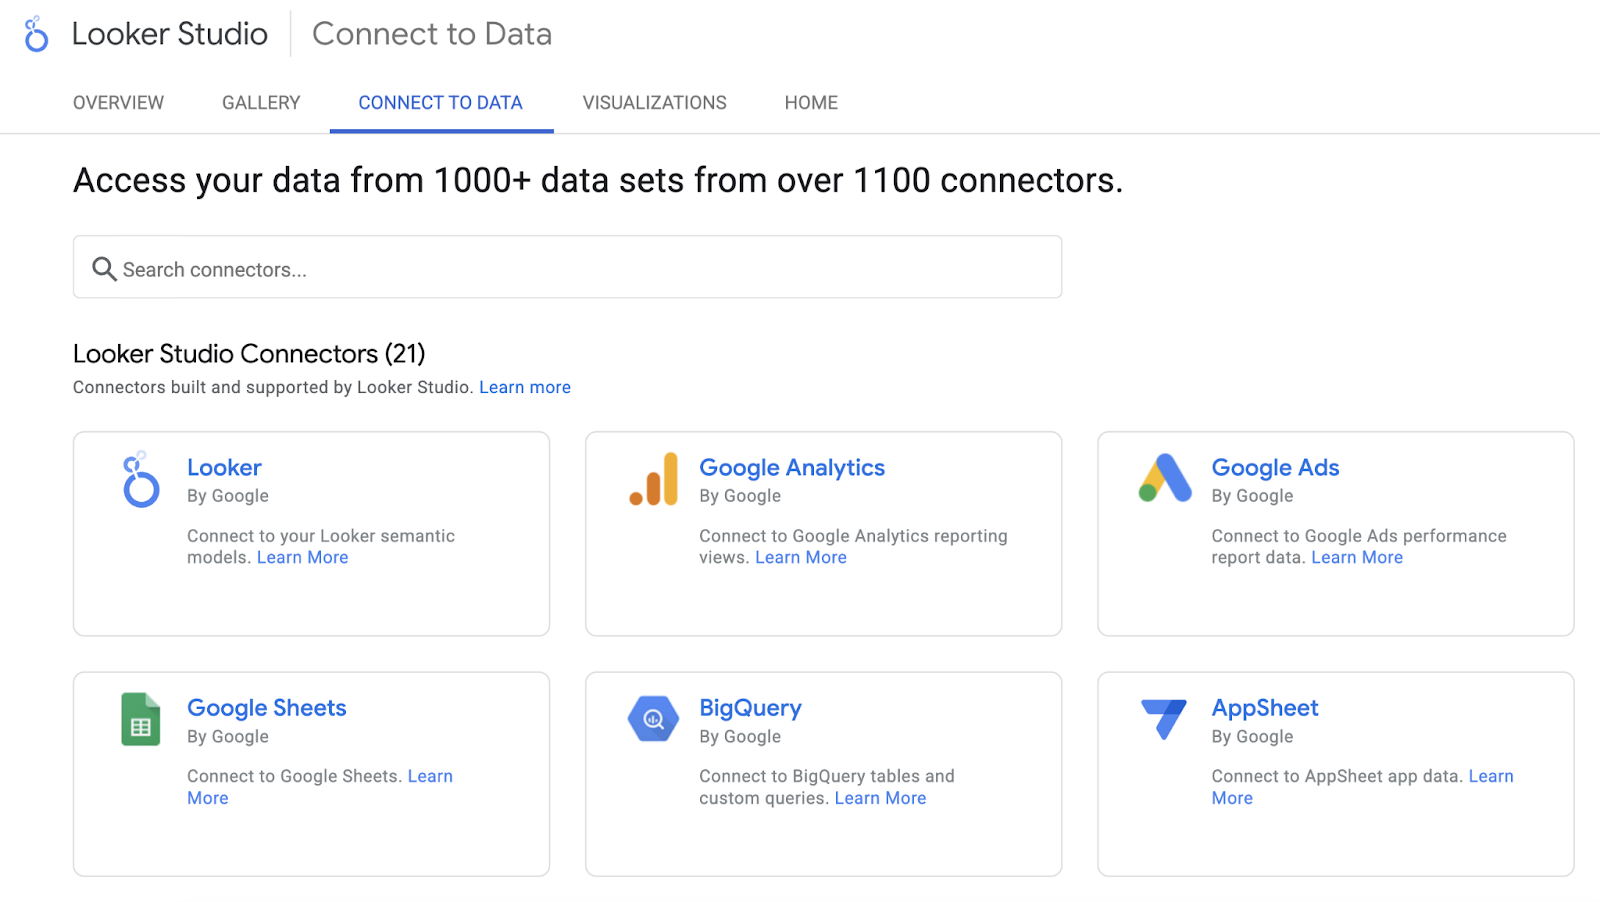
Task: Click the magnifying glass search icon
Action: 104,269
